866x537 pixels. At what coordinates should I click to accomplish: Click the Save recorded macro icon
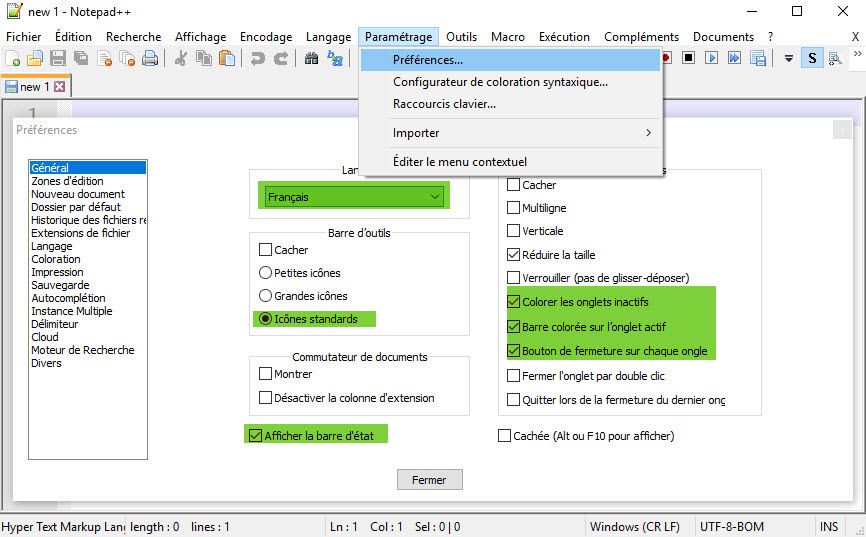[758, 58]
